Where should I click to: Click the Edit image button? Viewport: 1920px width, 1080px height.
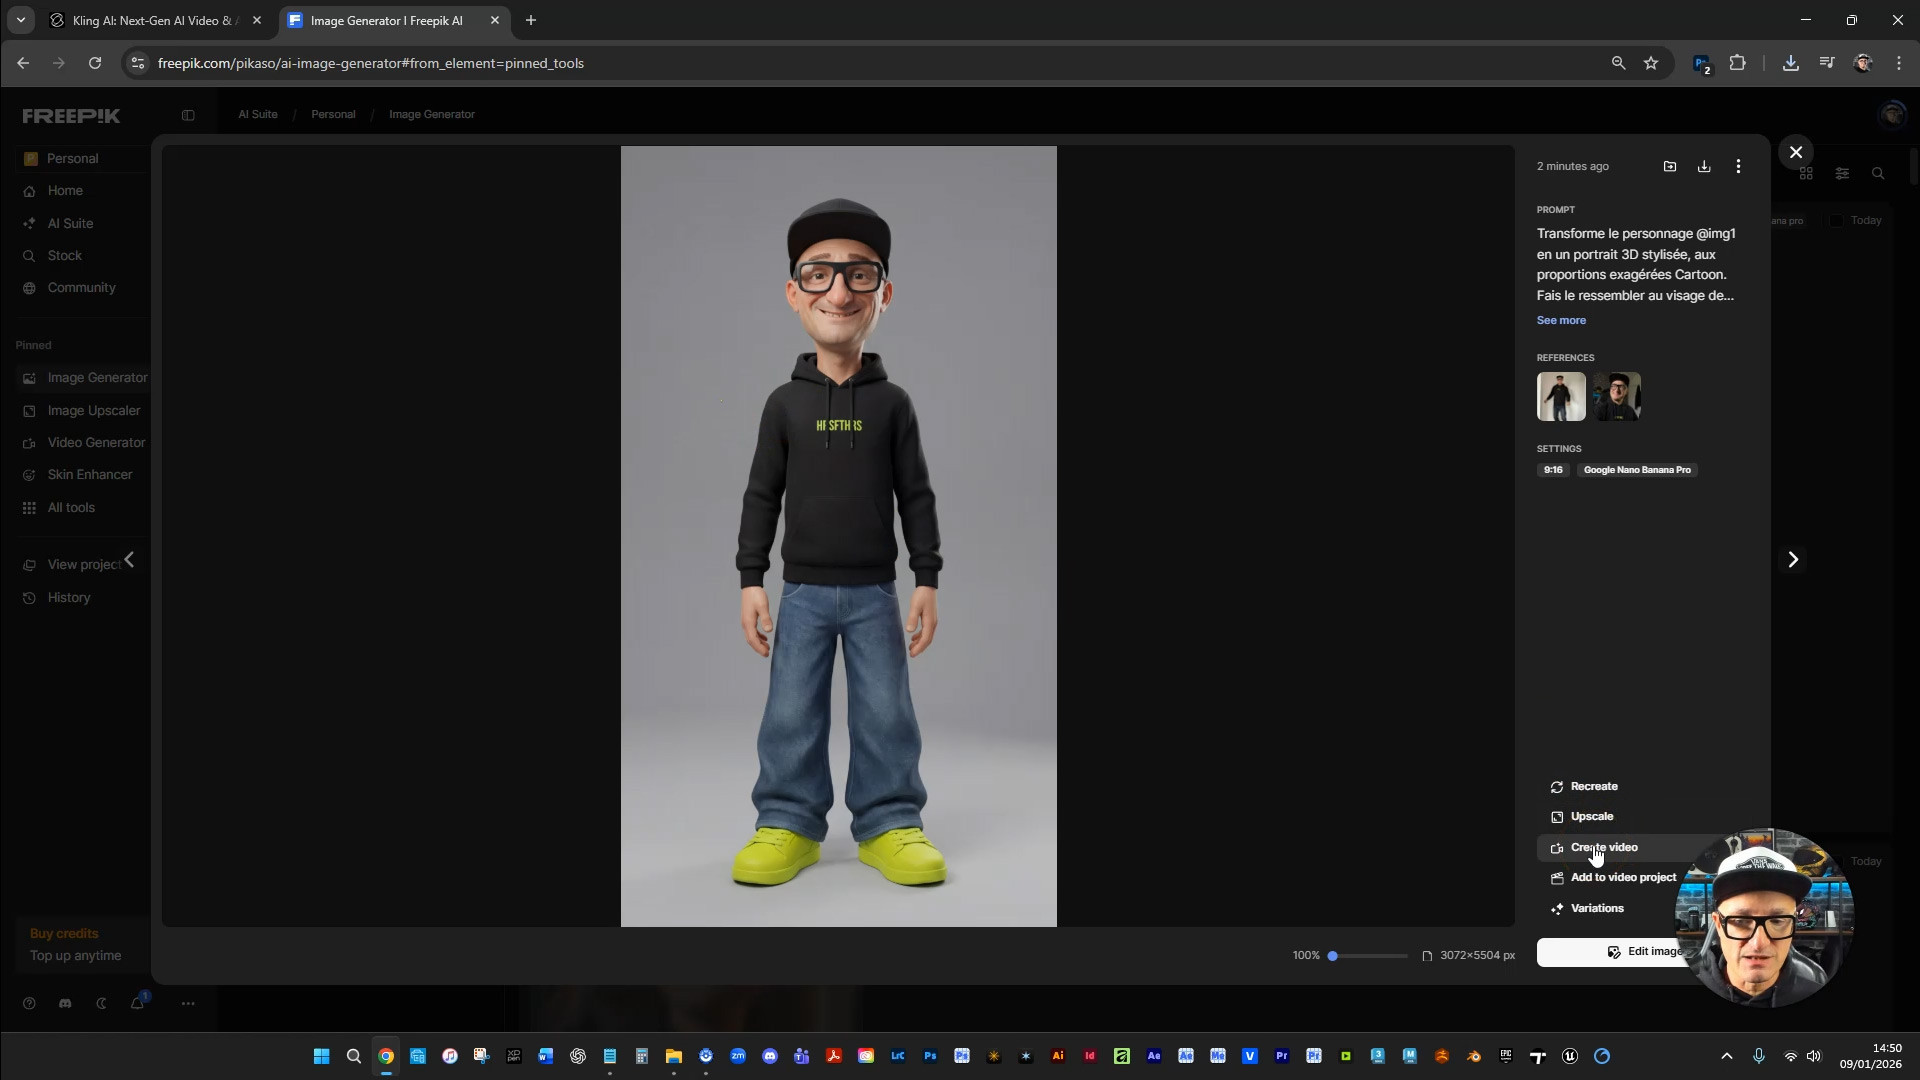1610,952
